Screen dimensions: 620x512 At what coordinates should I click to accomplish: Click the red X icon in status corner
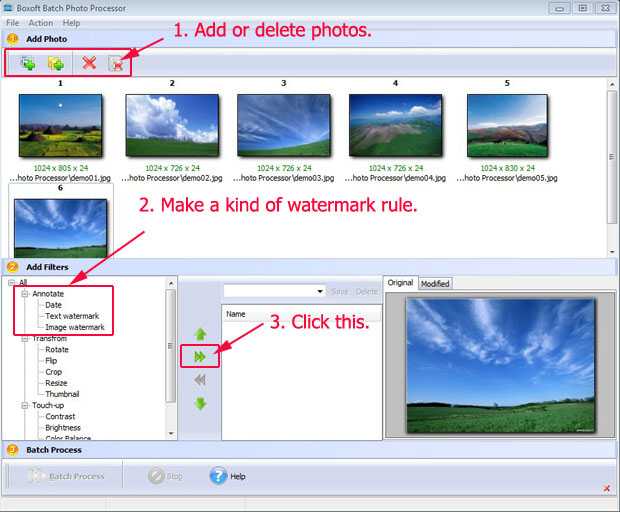607,488
